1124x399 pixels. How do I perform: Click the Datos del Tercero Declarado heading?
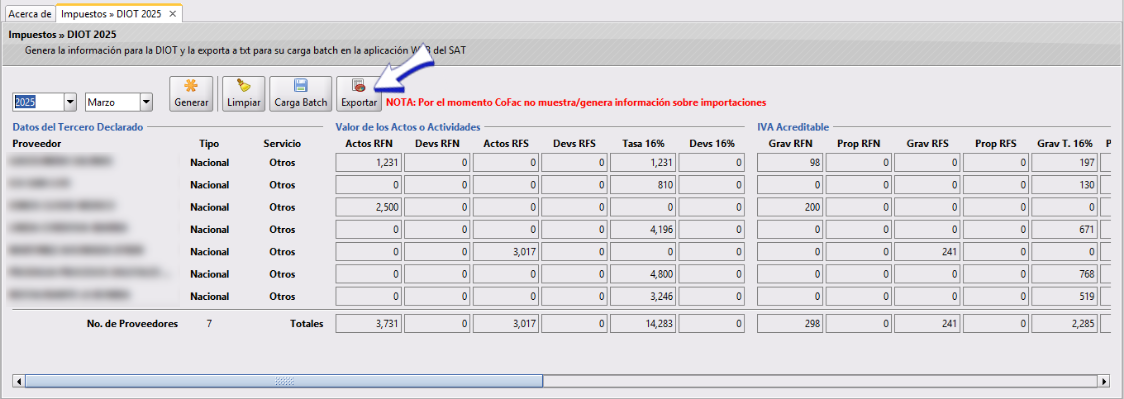click(x=78, y=127)
